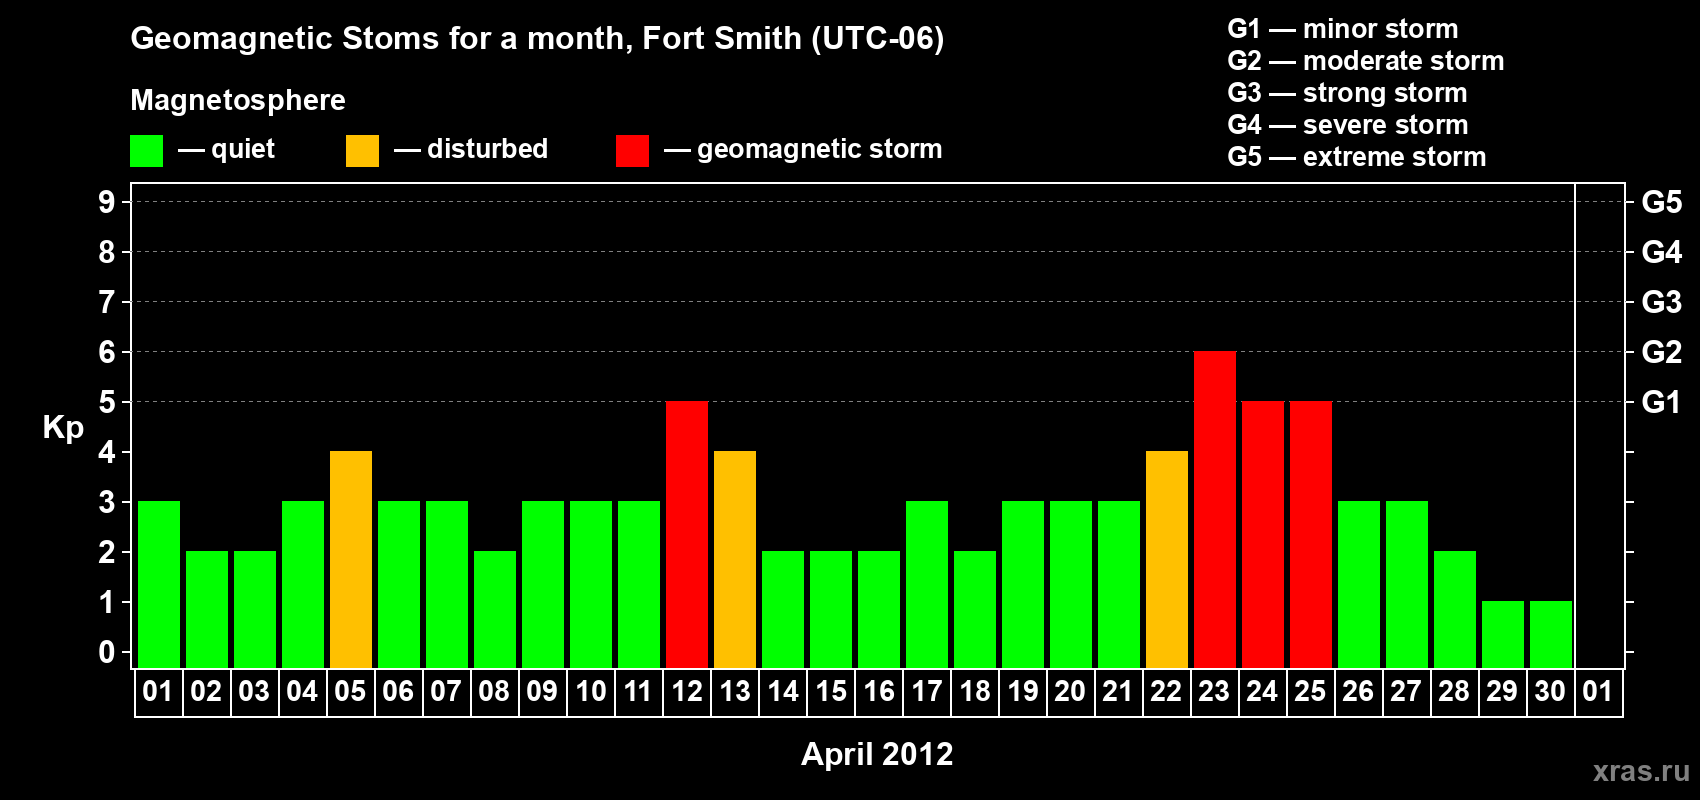Click date label '15' on the x-axis

click(831, 692)
